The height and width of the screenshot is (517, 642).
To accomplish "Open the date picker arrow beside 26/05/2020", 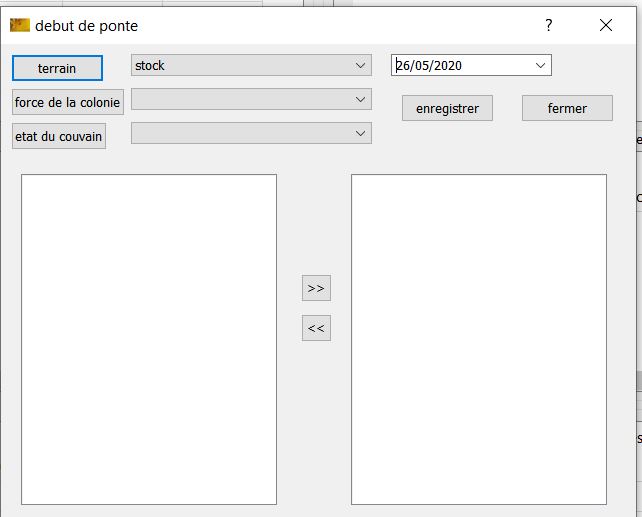I will [541, 66].
